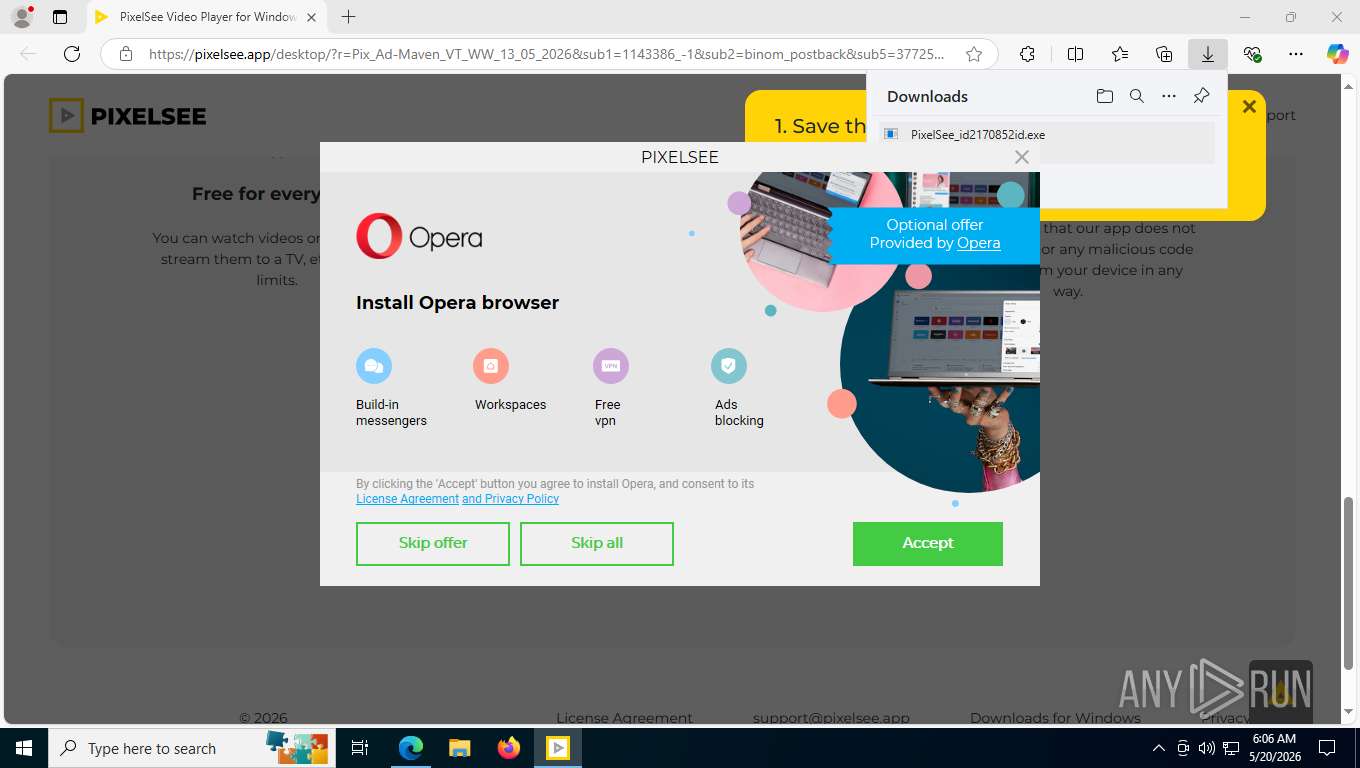Show hidden system tray icons
1360x768 pixels.
click(1159, 748)
